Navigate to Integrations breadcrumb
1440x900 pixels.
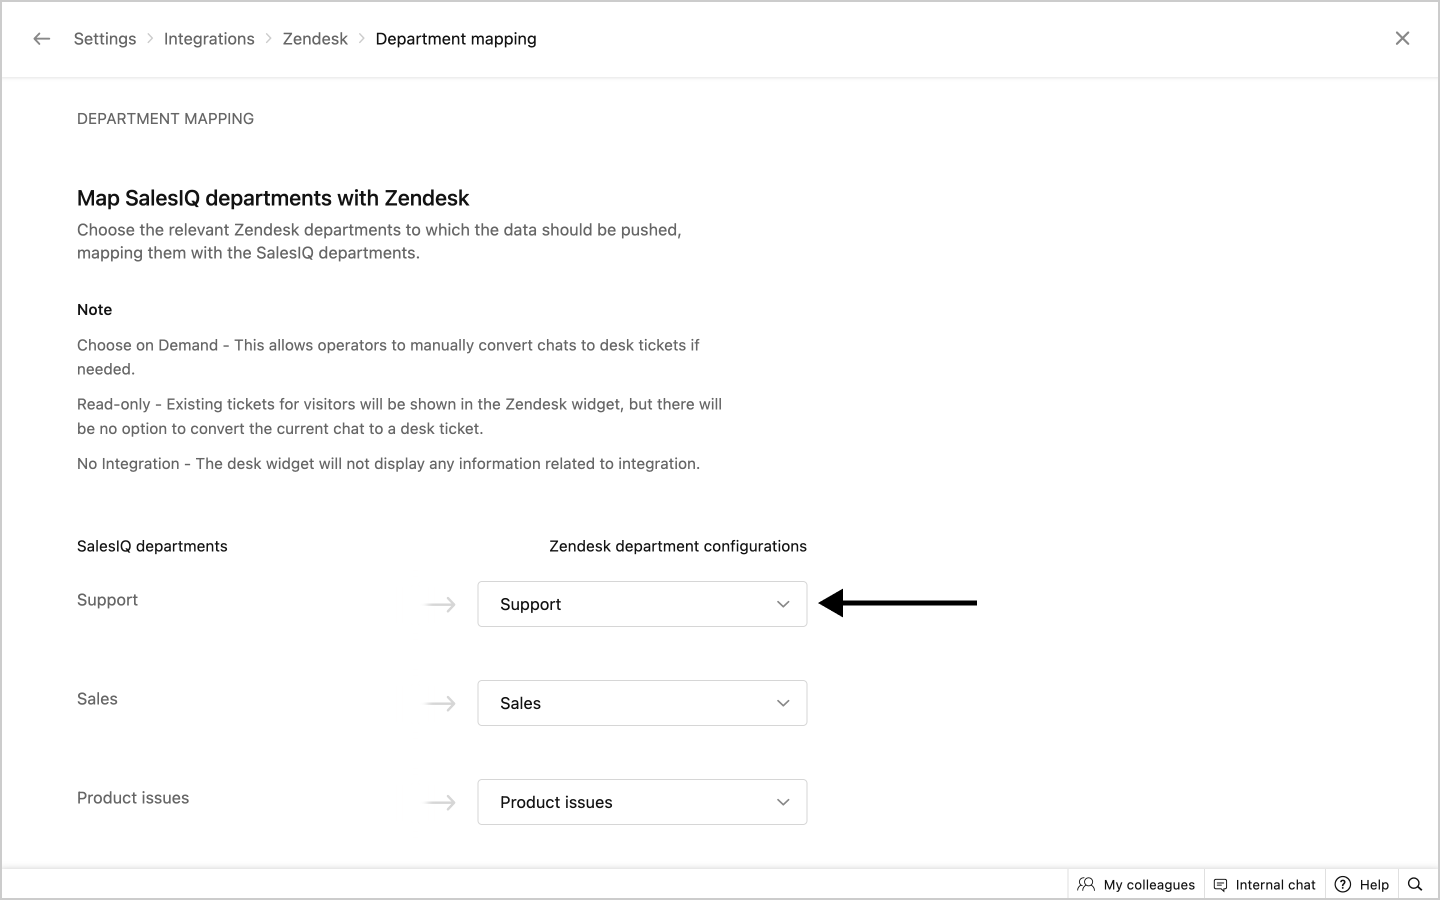(x=209, y=39)
